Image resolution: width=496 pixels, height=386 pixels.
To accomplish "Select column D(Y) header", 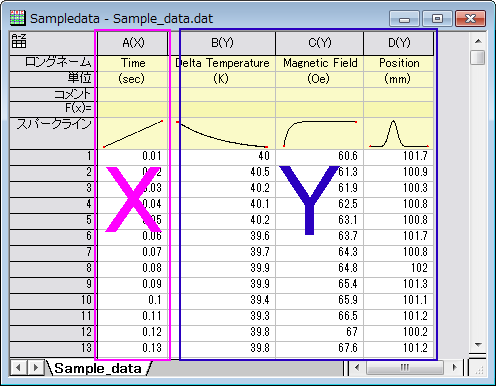I will 399,43.
